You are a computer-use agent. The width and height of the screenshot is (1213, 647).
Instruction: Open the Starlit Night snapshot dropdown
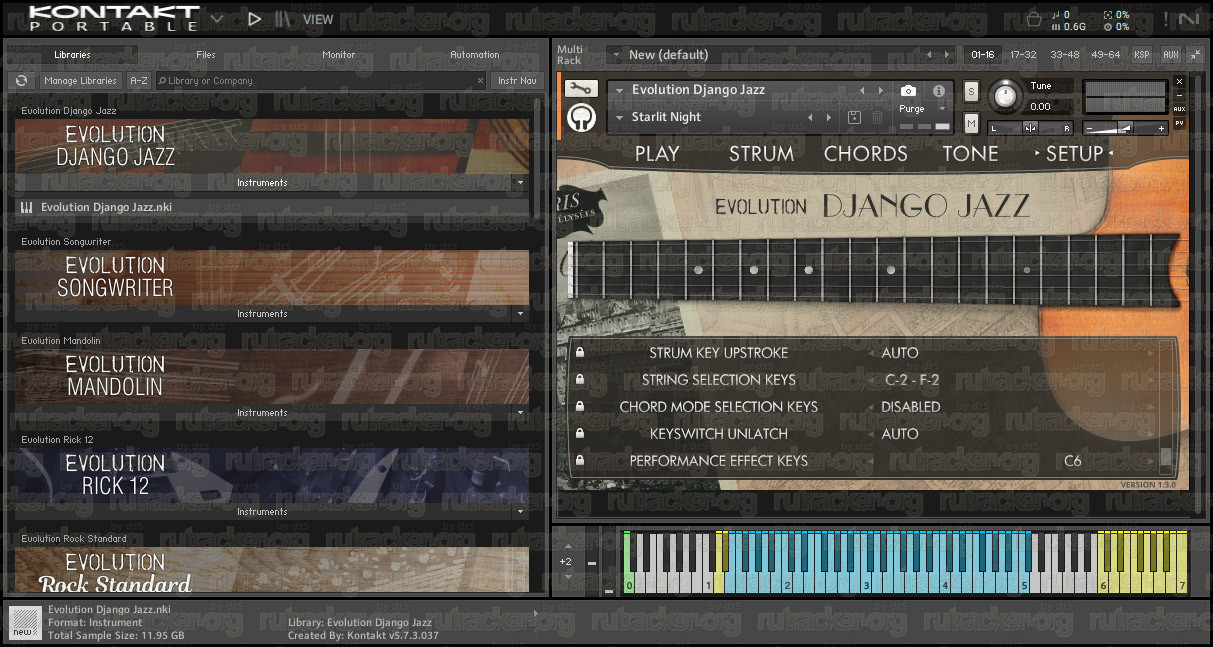click(620, 118)
